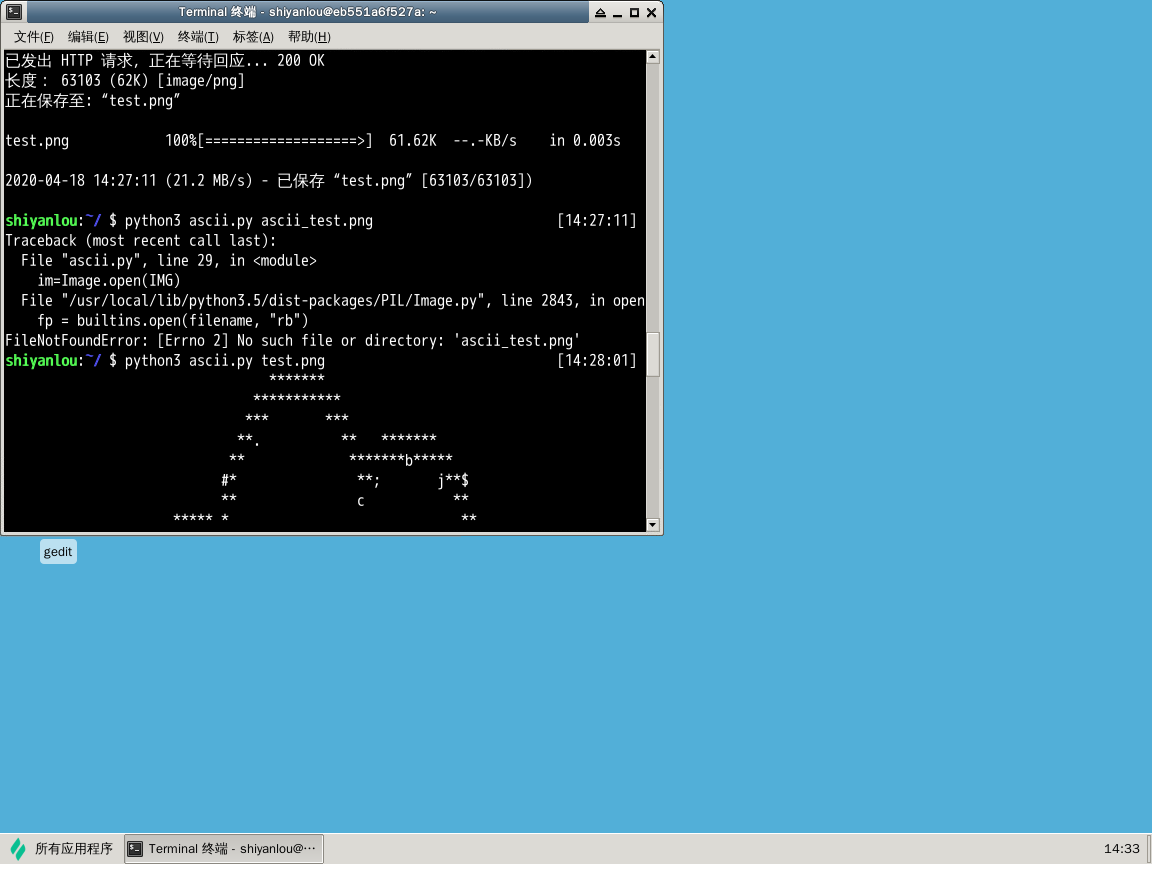Expand the 标签(A) menu
The height and width of the screenshot is (896, 1152).
pyautogui.click(x=253, y=37)
